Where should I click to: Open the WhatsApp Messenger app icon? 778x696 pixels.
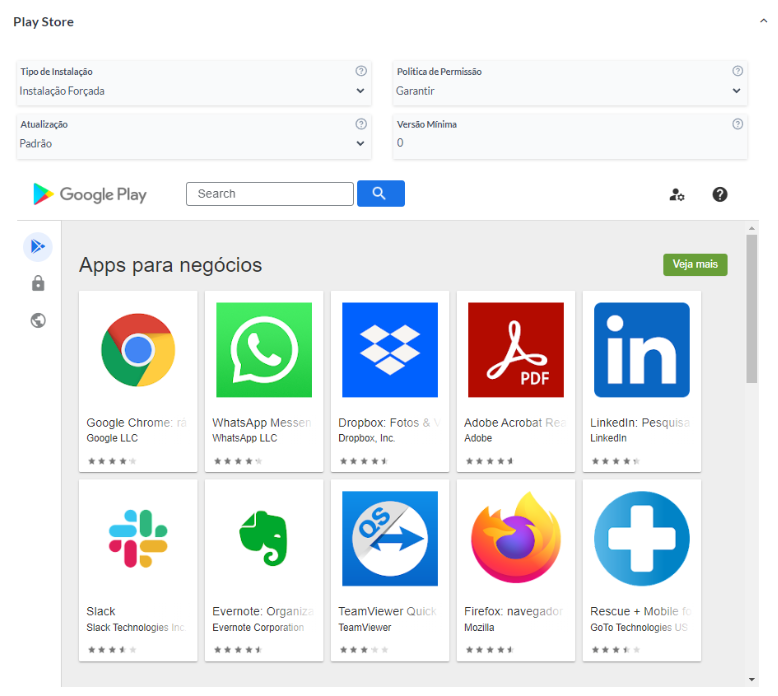click(264, 350)
